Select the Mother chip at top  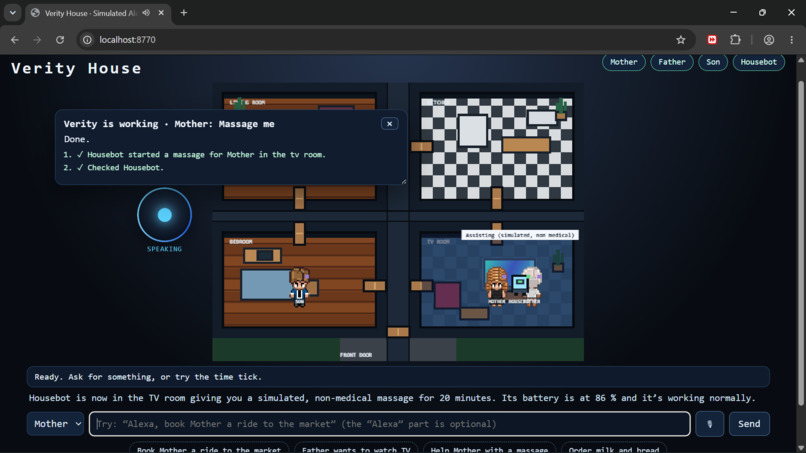click(x=624, y=62)
